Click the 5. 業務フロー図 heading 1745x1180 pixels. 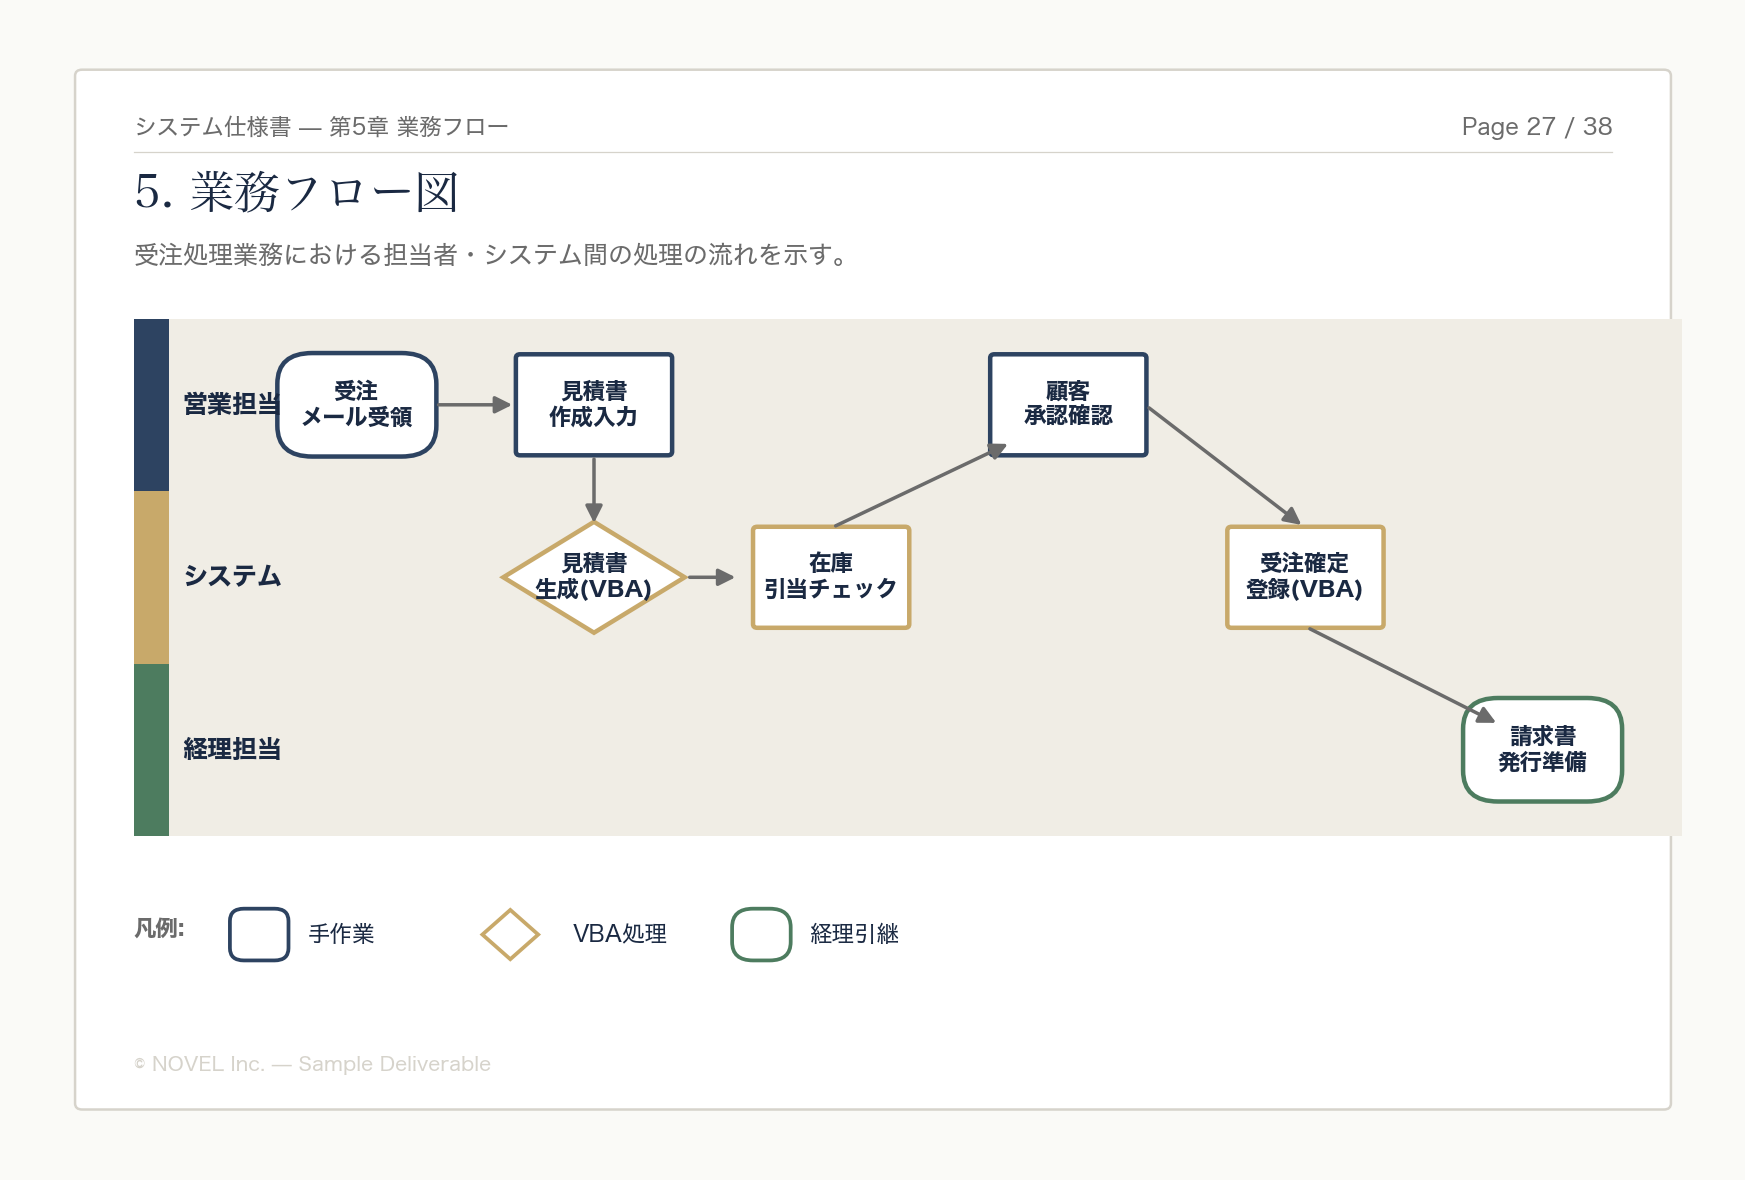click(297, 192)
